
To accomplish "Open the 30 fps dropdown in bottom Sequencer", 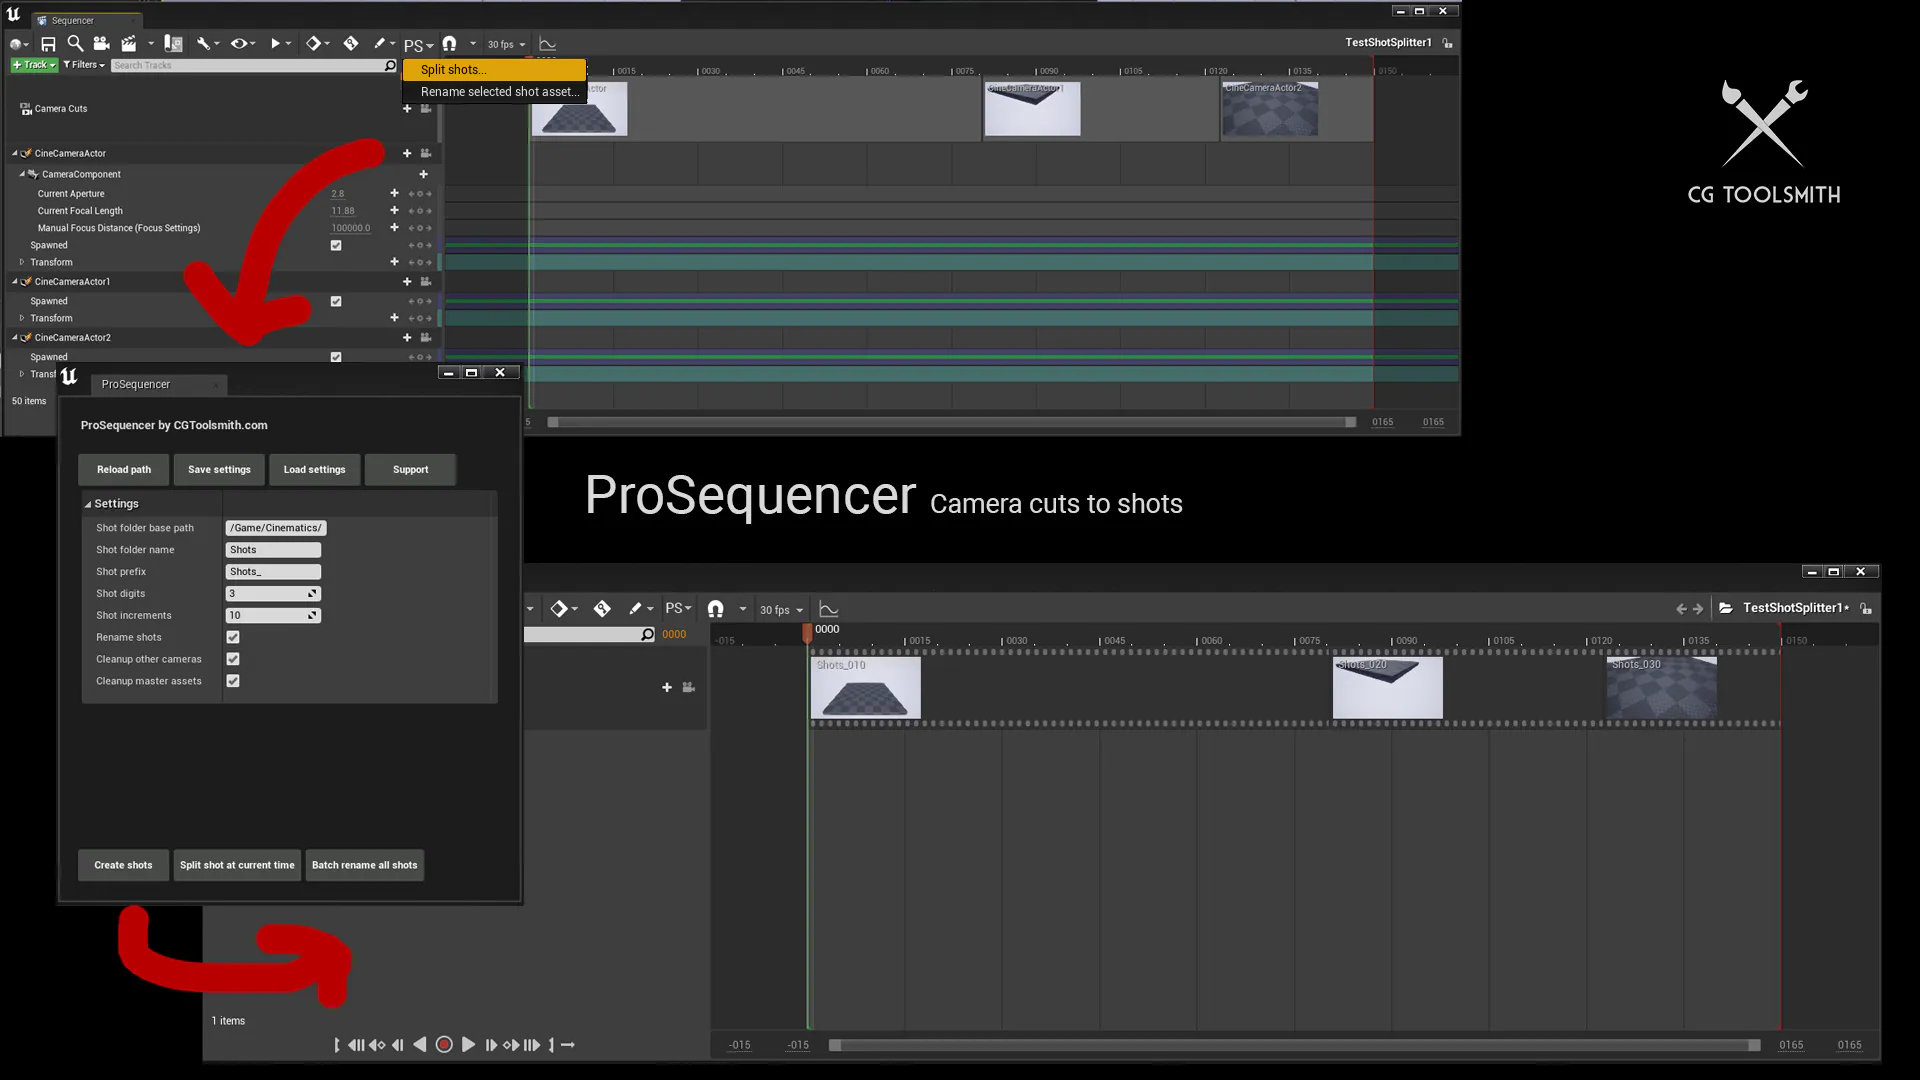I will pos(781,609).
